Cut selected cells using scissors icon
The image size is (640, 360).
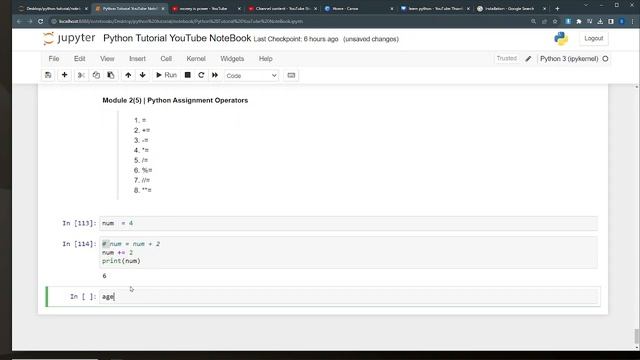click(x=81, y=76)
